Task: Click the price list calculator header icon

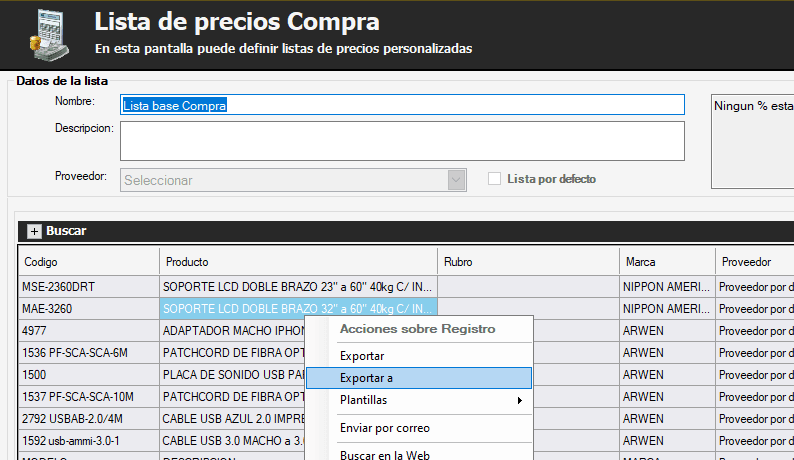Action: (x=46, y=33)
